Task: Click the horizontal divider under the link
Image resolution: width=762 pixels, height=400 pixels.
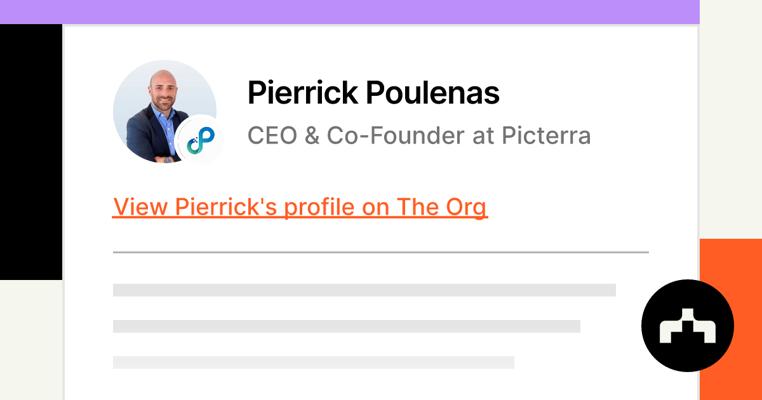Action: tap(380, 252)
